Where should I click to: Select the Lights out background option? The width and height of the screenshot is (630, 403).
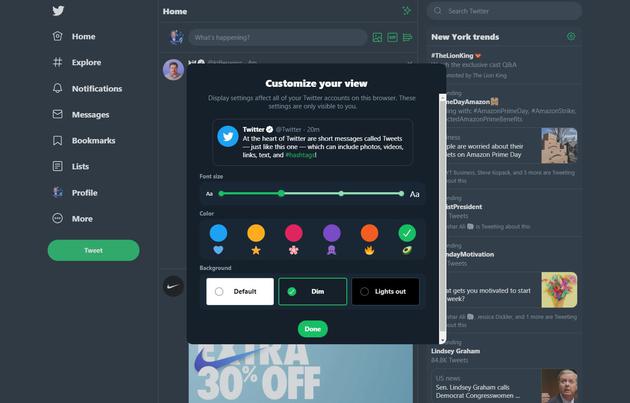(x=385, y=291)
